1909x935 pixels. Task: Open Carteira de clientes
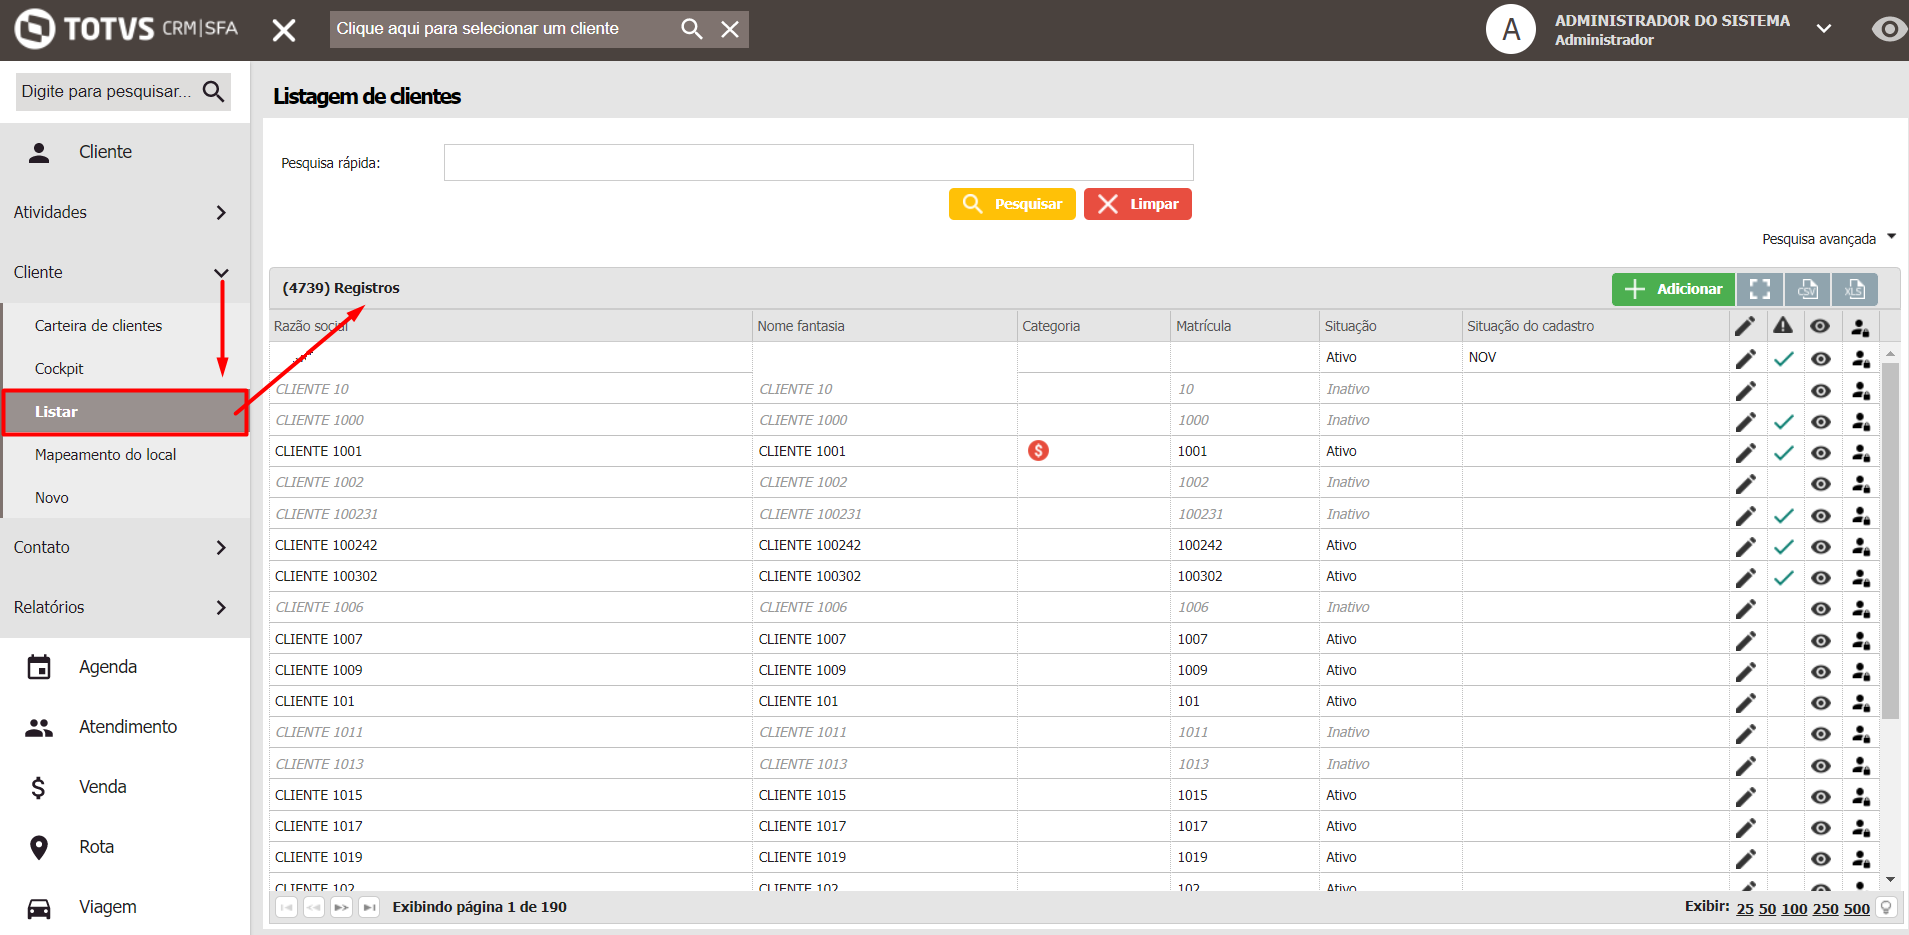click(x=98, y=326)
